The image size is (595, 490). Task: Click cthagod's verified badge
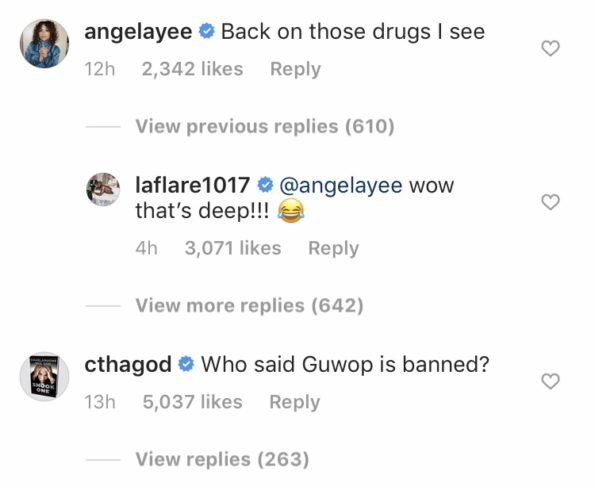click(186, 364)
